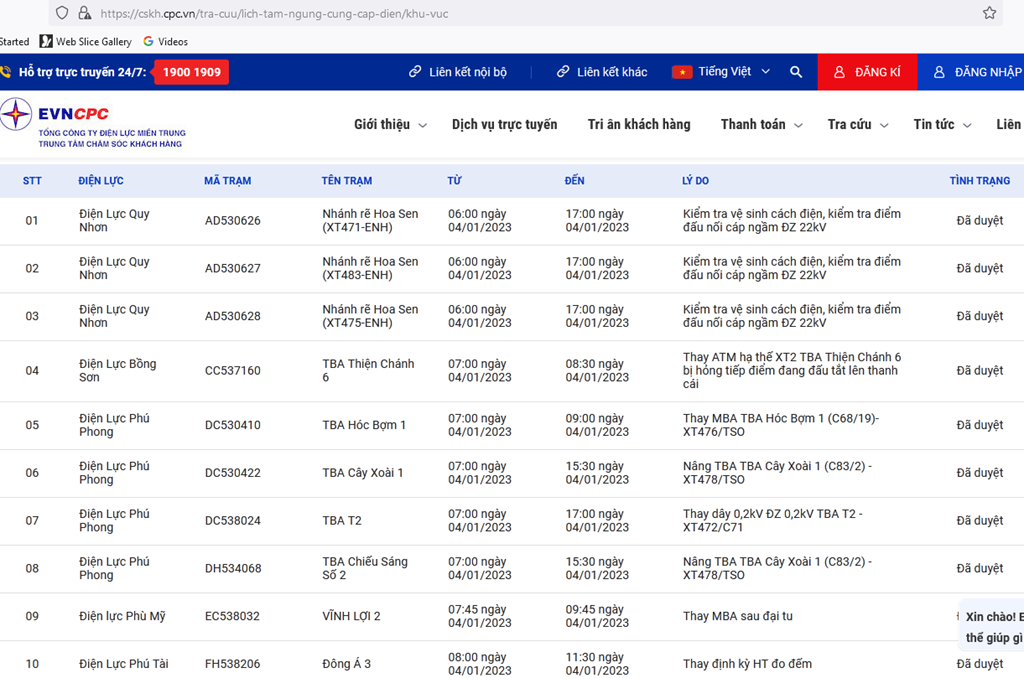Bookmark this page with star icon
This screenshot has width=1024, height=678.
pos(989,13)
